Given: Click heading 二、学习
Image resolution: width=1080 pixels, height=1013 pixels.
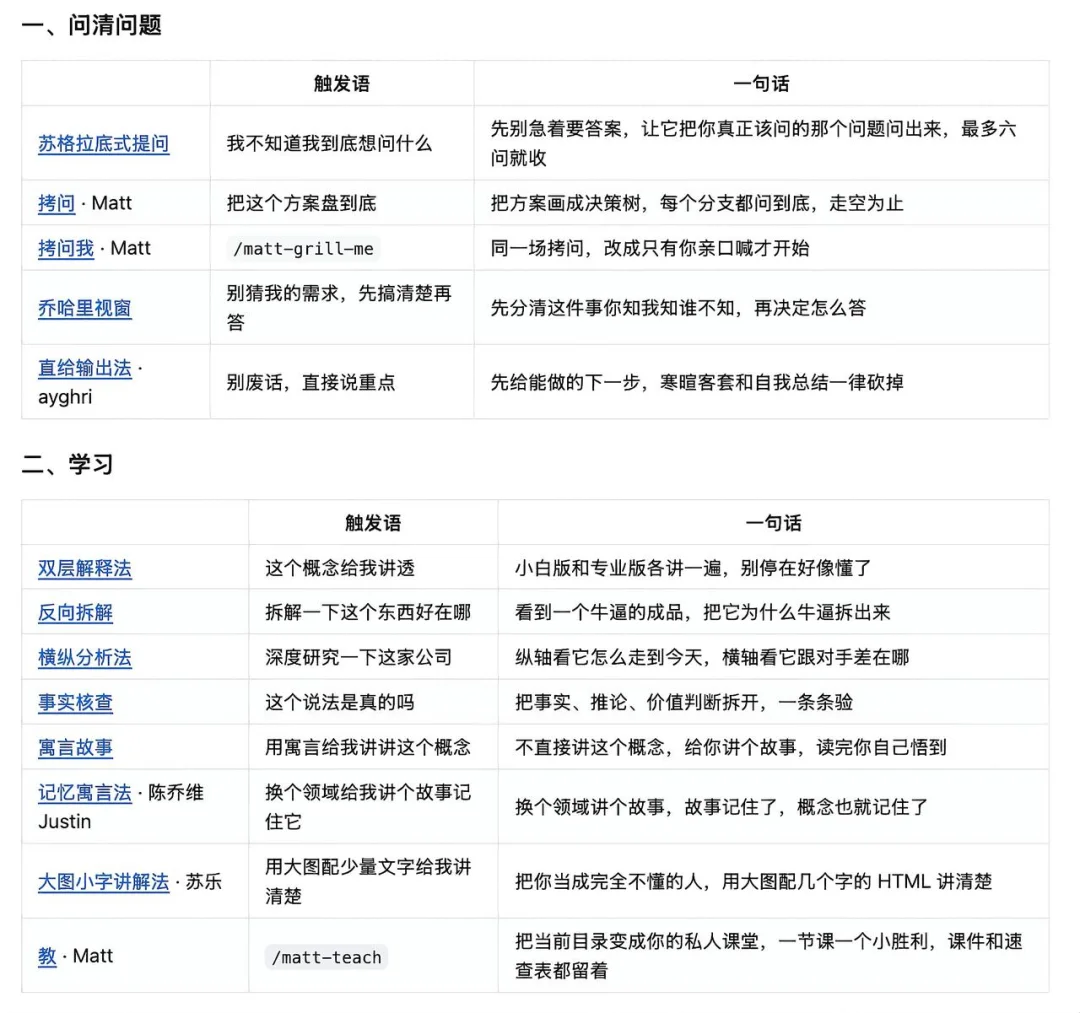Looking at the screenshot, I should pyautogui.click(x=68, y=464).
